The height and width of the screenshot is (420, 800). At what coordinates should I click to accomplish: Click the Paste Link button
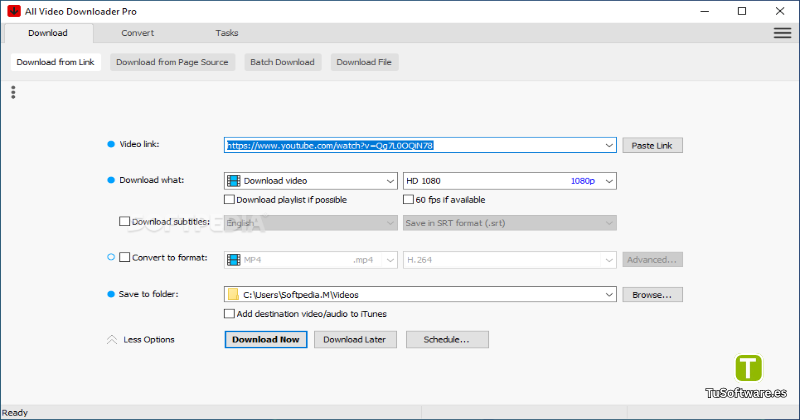(652, 145)
